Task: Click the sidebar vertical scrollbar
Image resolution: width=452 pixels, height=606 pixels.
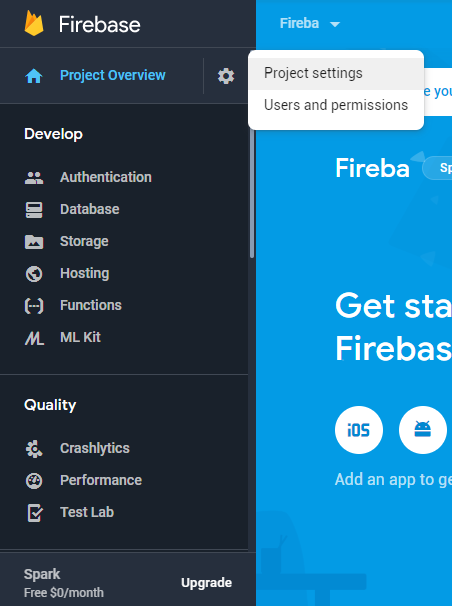Action: (252, 193)
